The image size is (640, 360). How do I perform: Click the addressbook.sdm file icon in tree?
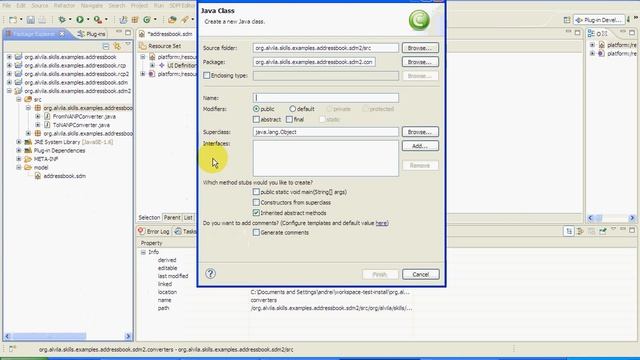pos(38,176)
